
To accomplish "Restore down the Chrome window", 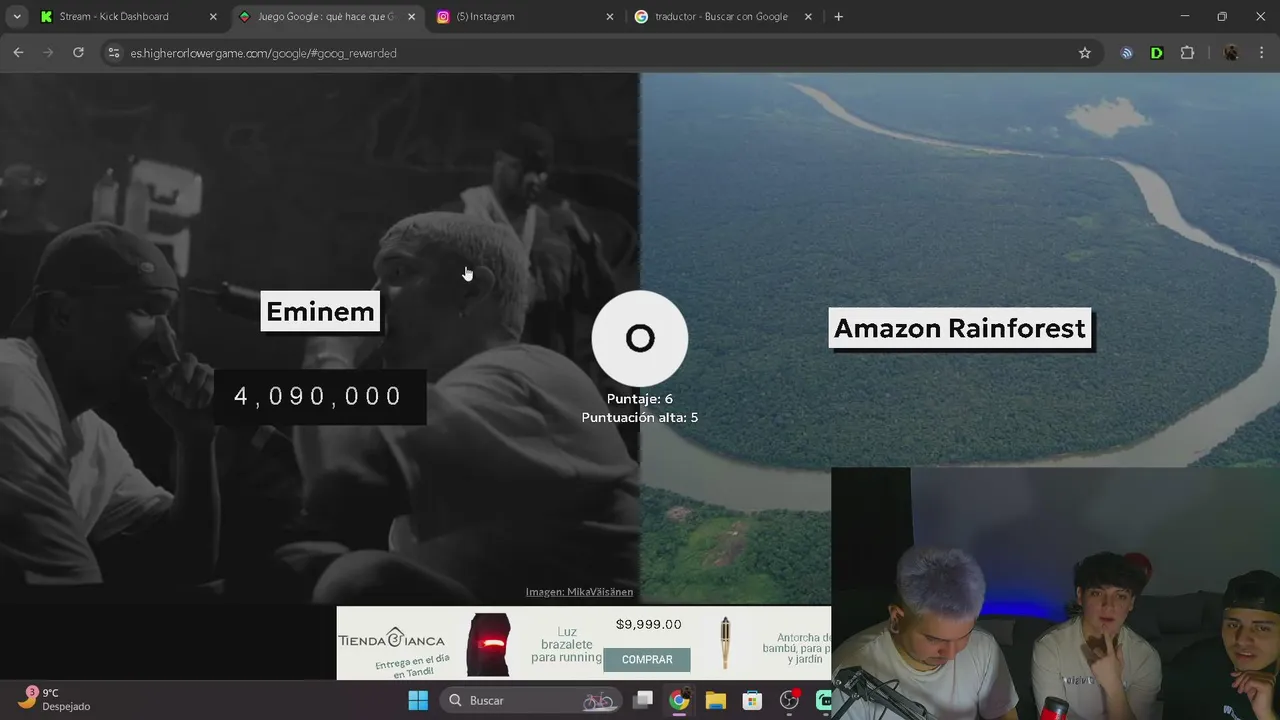I will pos(1222,16).
